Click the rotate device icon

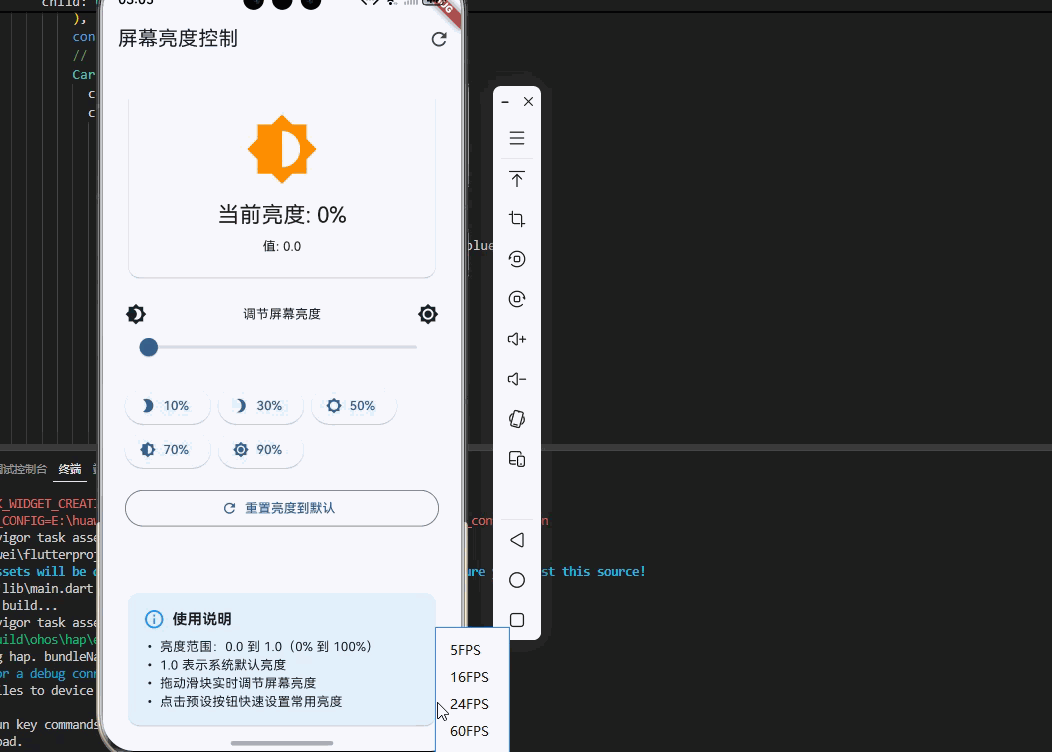pos(517,419)
